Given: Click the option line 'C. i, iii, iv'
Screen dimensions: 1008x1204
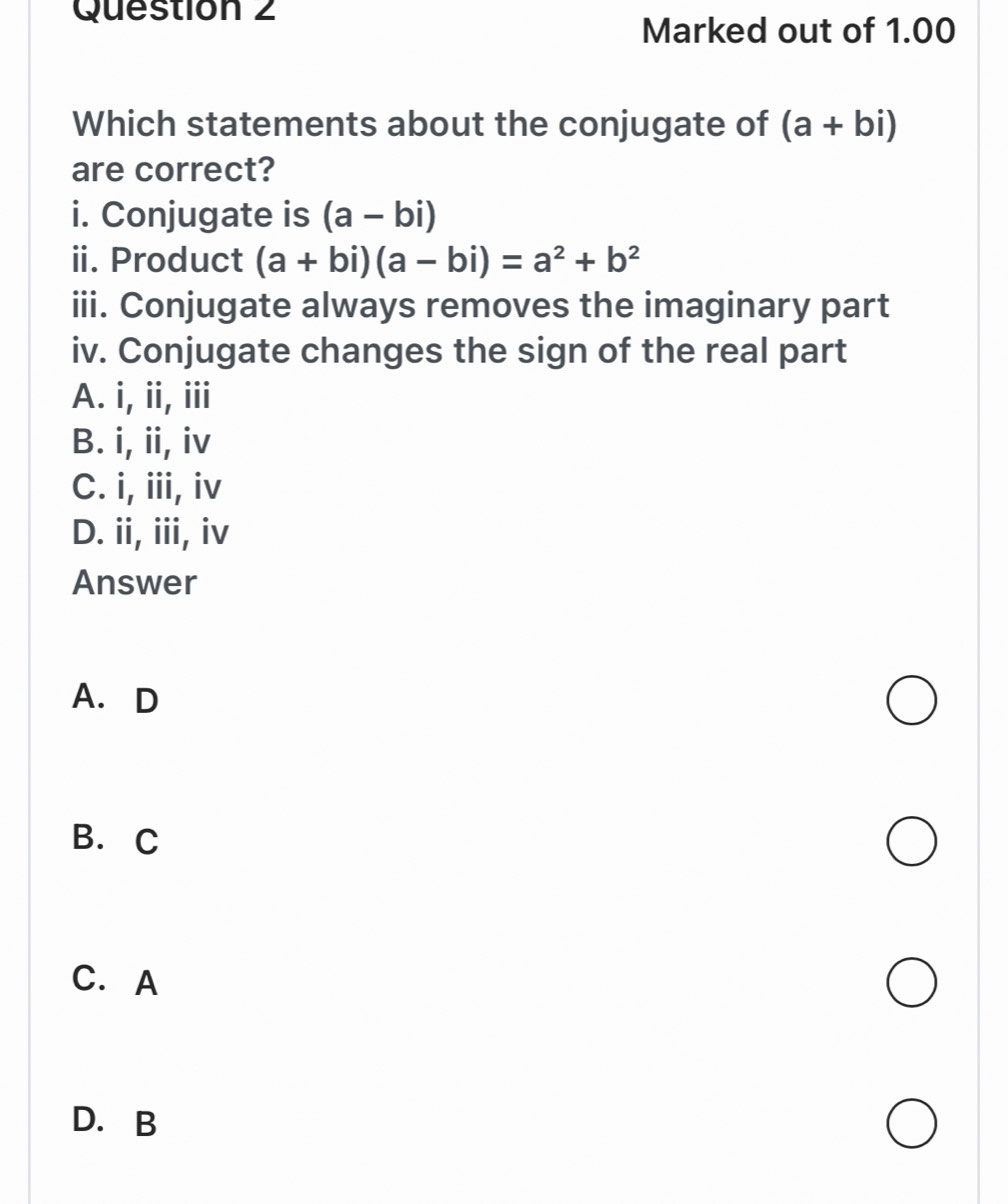Looking at the screenshot, I should click(147, 488).
